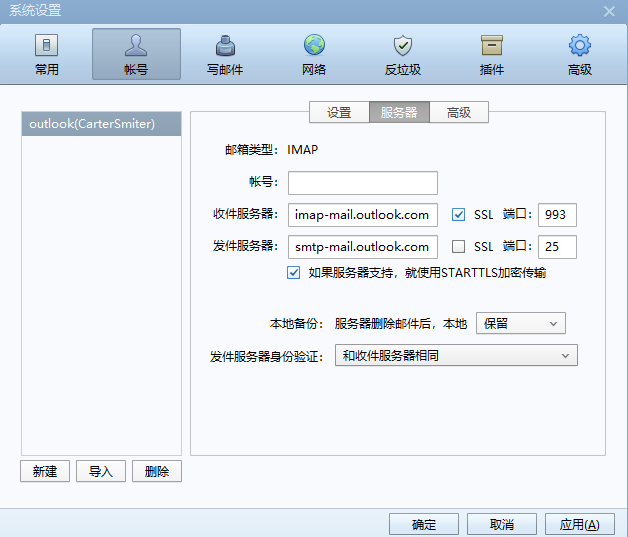Click the 取消 cancel button

click(x=502, y=524)
